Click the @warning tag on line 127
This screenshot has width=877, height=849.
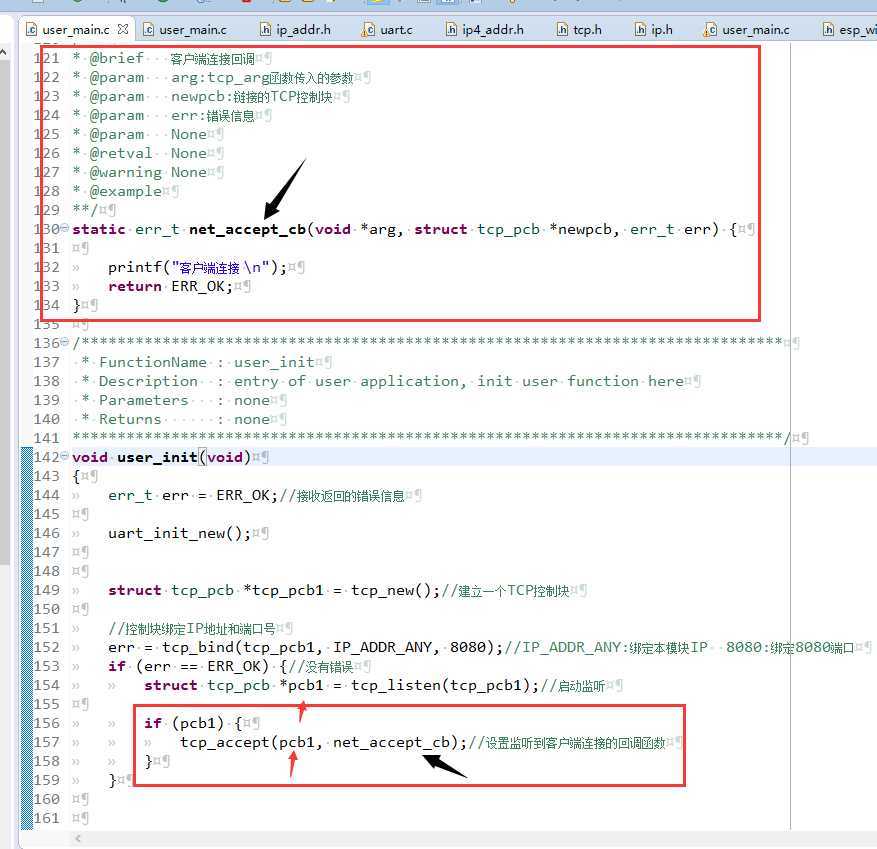click(125, 172)
